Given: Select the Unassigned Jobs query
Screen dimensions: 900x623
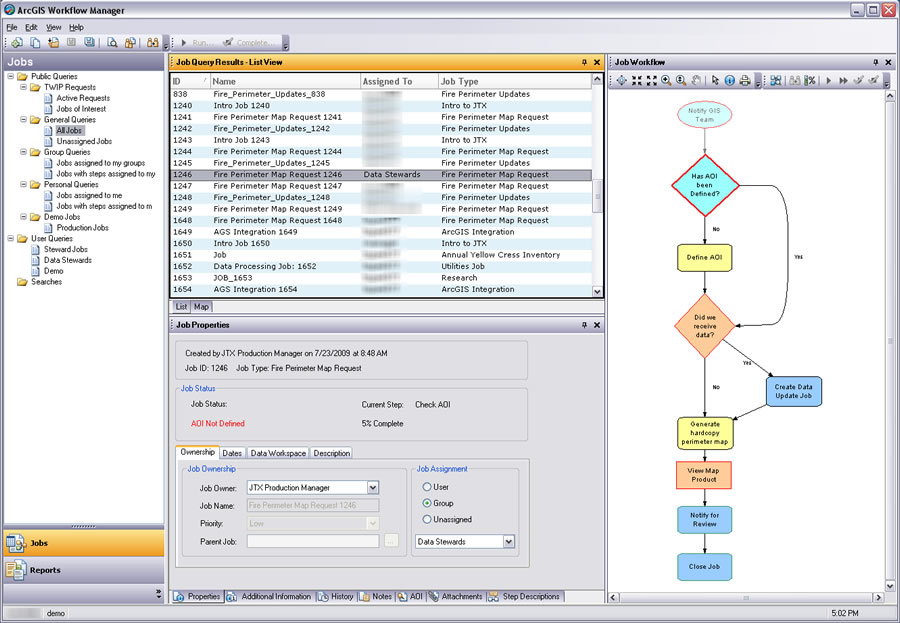Looking at the screenshot, I should (x=84, y=141).
